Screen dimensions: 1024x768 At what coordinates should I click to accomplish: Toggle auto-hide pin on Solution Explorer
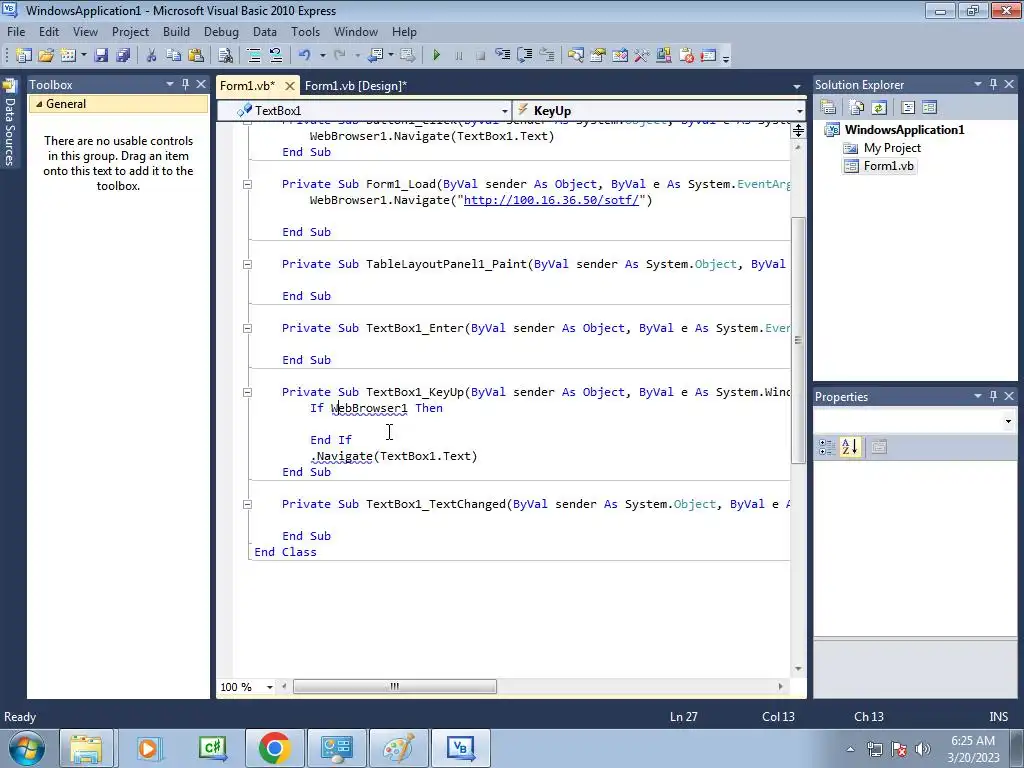tap(993, 84)
